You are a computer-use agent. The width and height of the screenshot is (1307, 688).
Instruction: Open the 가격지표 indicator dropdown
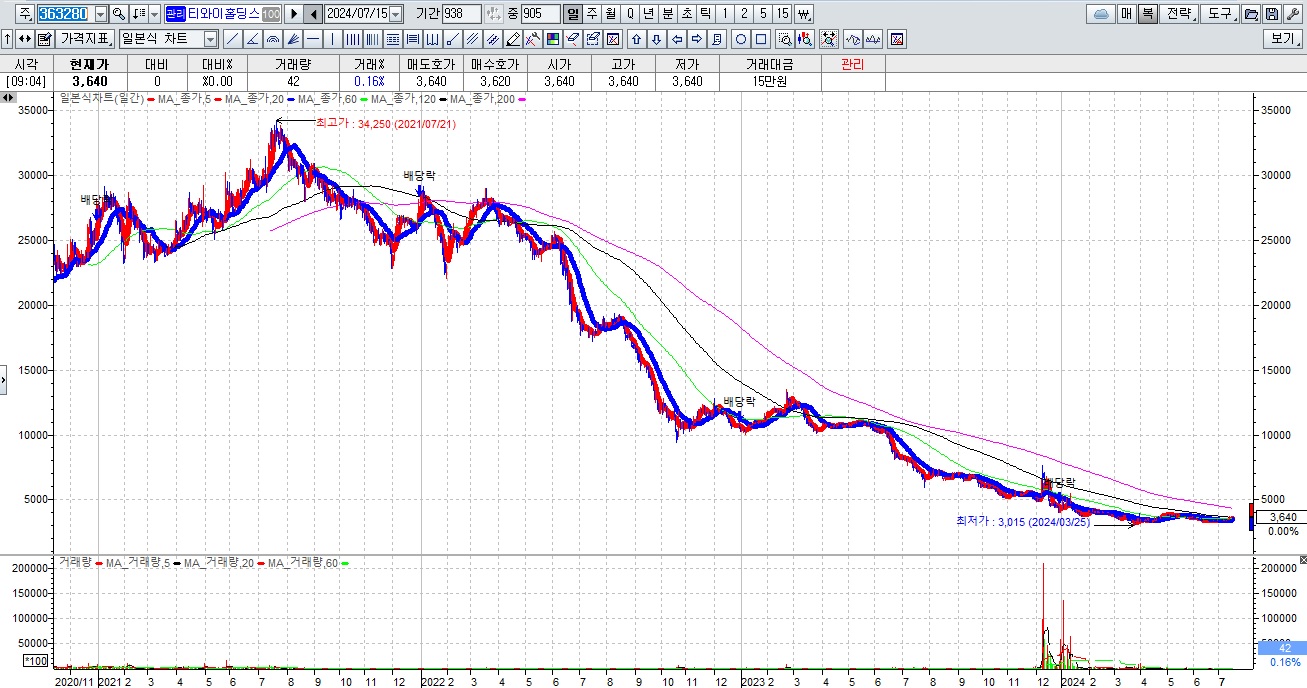tap(84, 39)
